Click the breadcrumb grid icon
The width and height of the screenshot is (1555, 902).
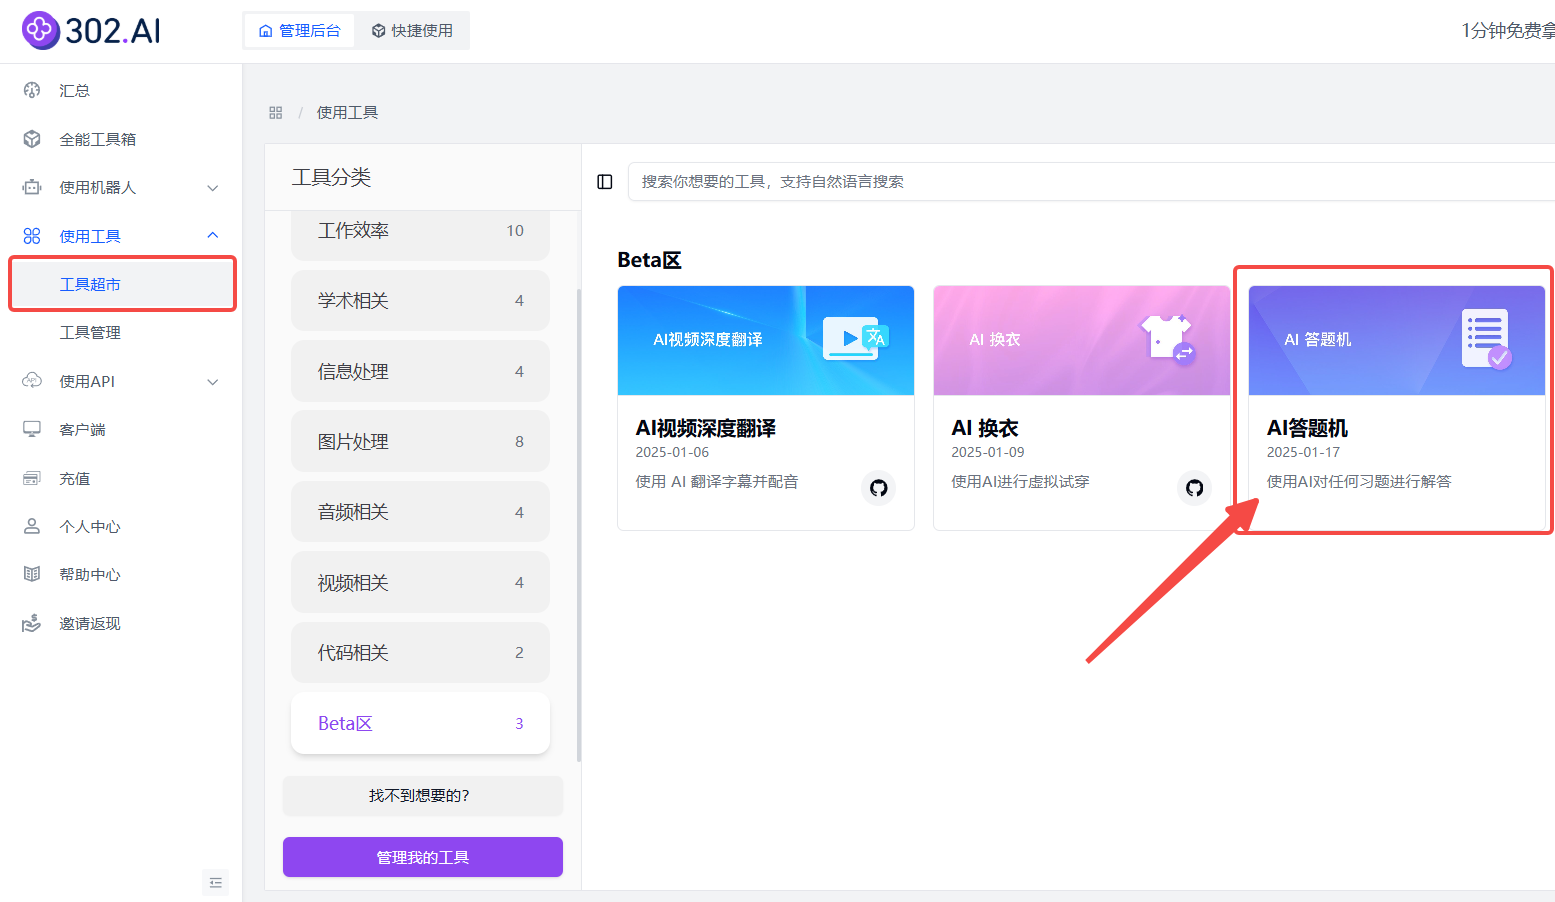[276, 113]
